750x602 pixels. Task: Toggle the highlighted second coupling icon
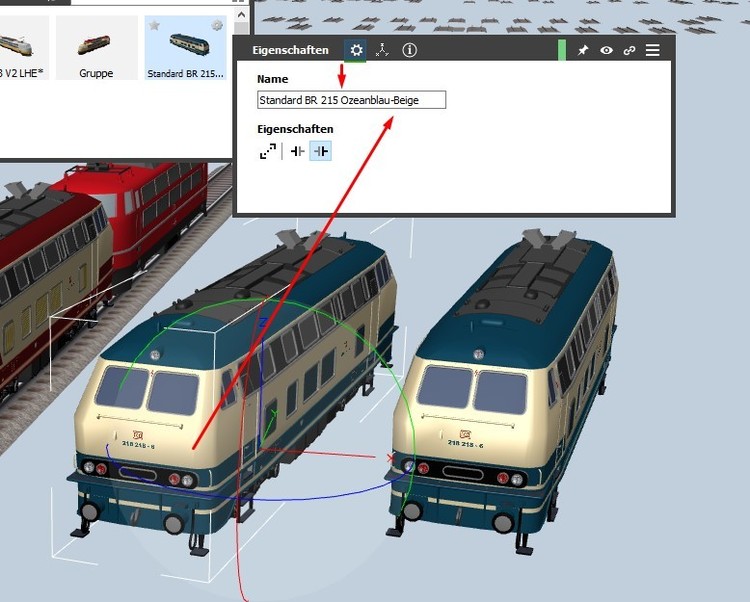point(320,152)
